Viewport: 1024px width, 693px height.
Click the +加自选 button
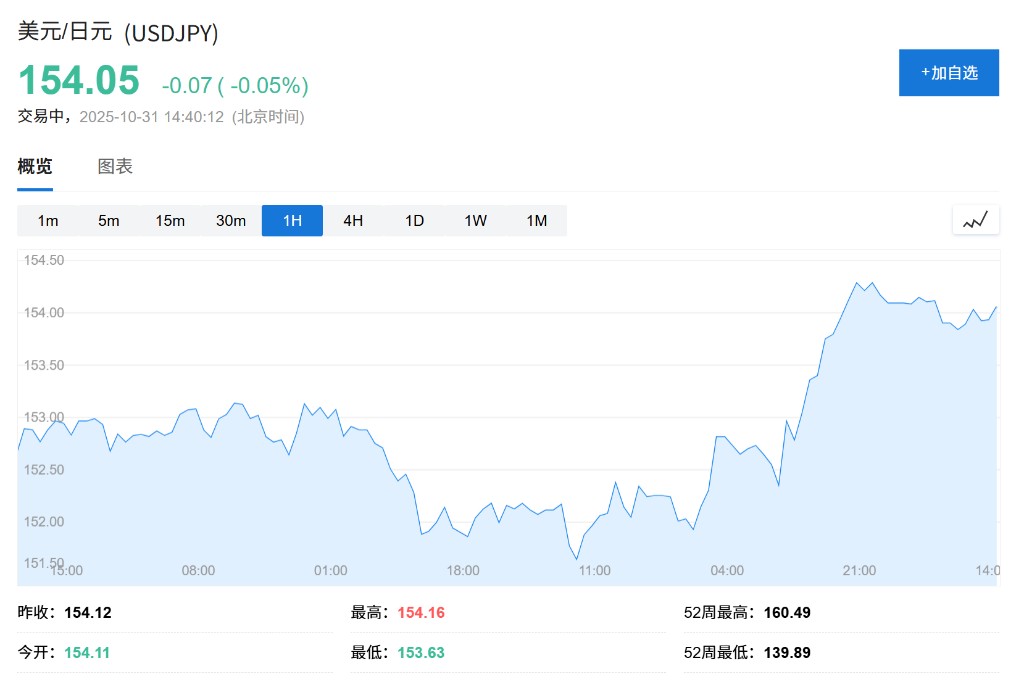tap(948, 73)
